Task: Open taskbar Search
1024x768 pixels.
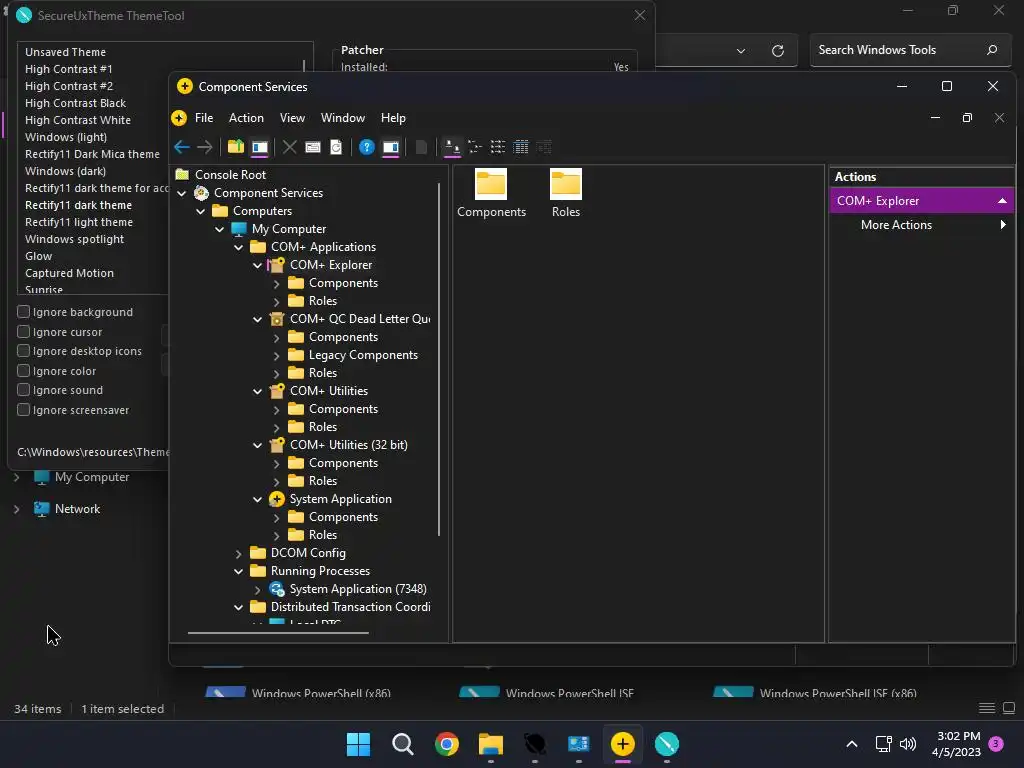Action: point(402,744)
